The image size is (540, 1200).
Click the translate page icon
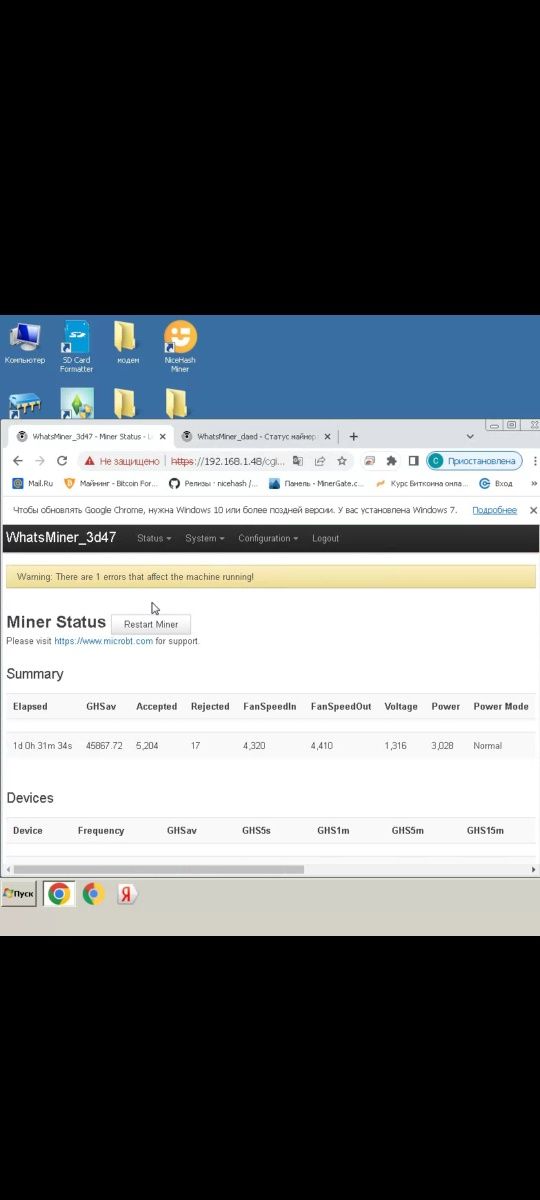click(297, 461)
